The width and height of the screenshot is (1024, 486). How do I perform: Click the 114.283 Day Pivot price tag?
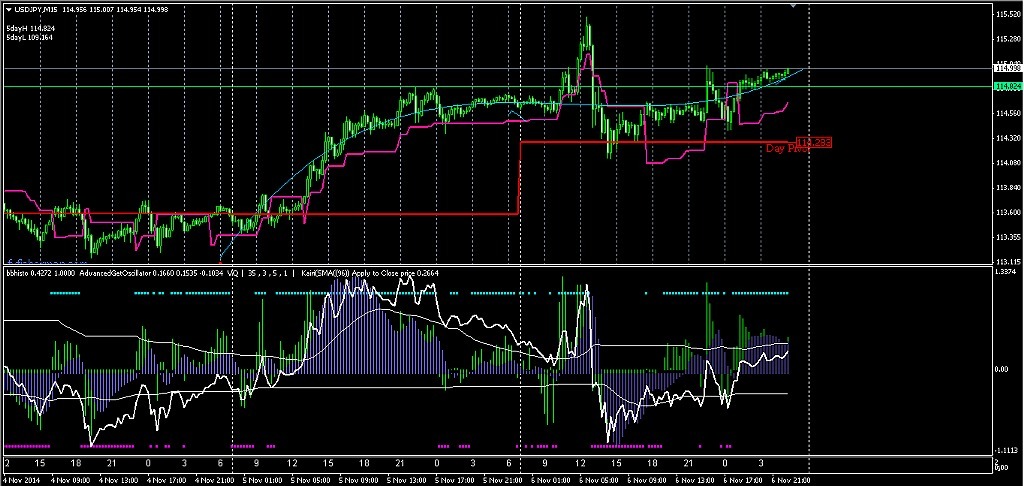(x=814, y=142)
